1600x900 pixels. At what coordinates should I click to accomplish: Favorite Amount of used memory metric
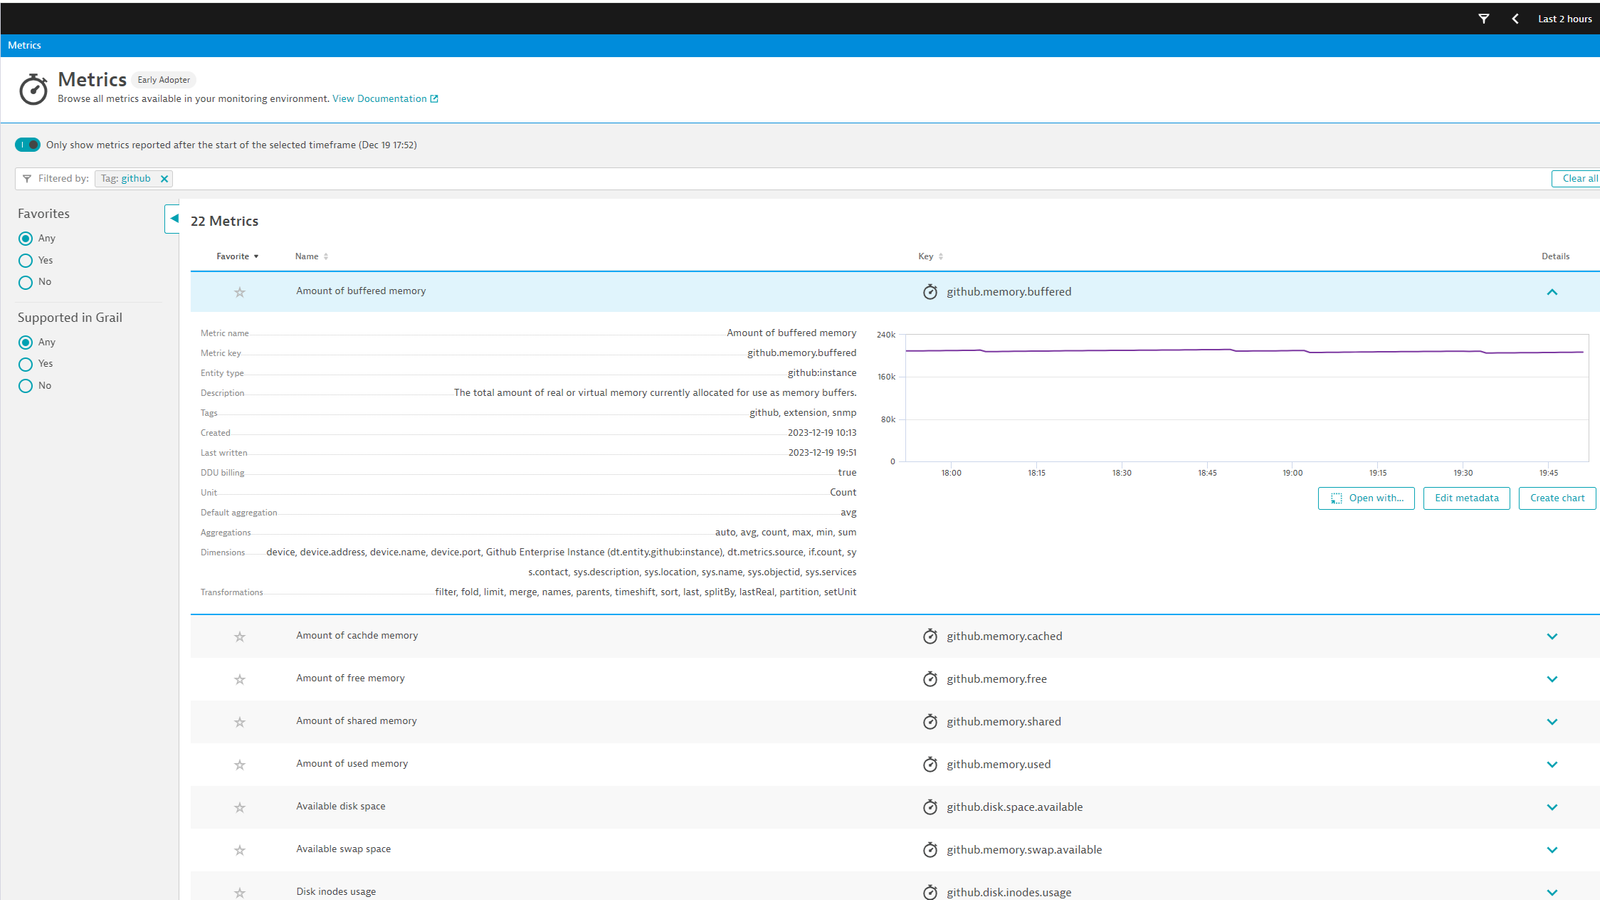tap(240, 765)
